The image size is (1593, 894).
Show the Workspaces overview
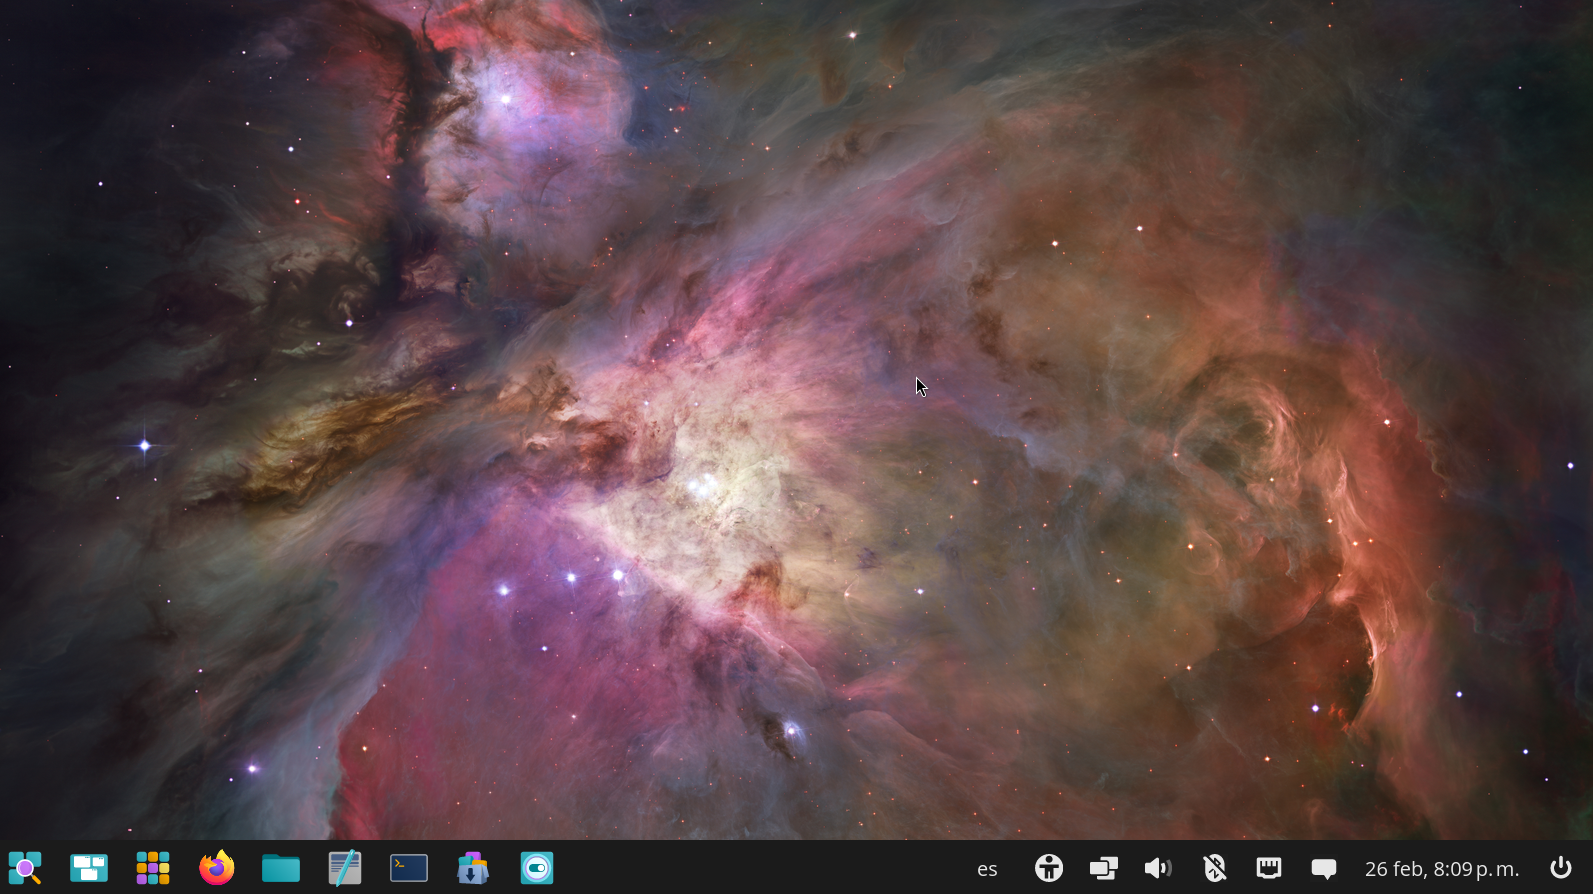coord(89,868)
